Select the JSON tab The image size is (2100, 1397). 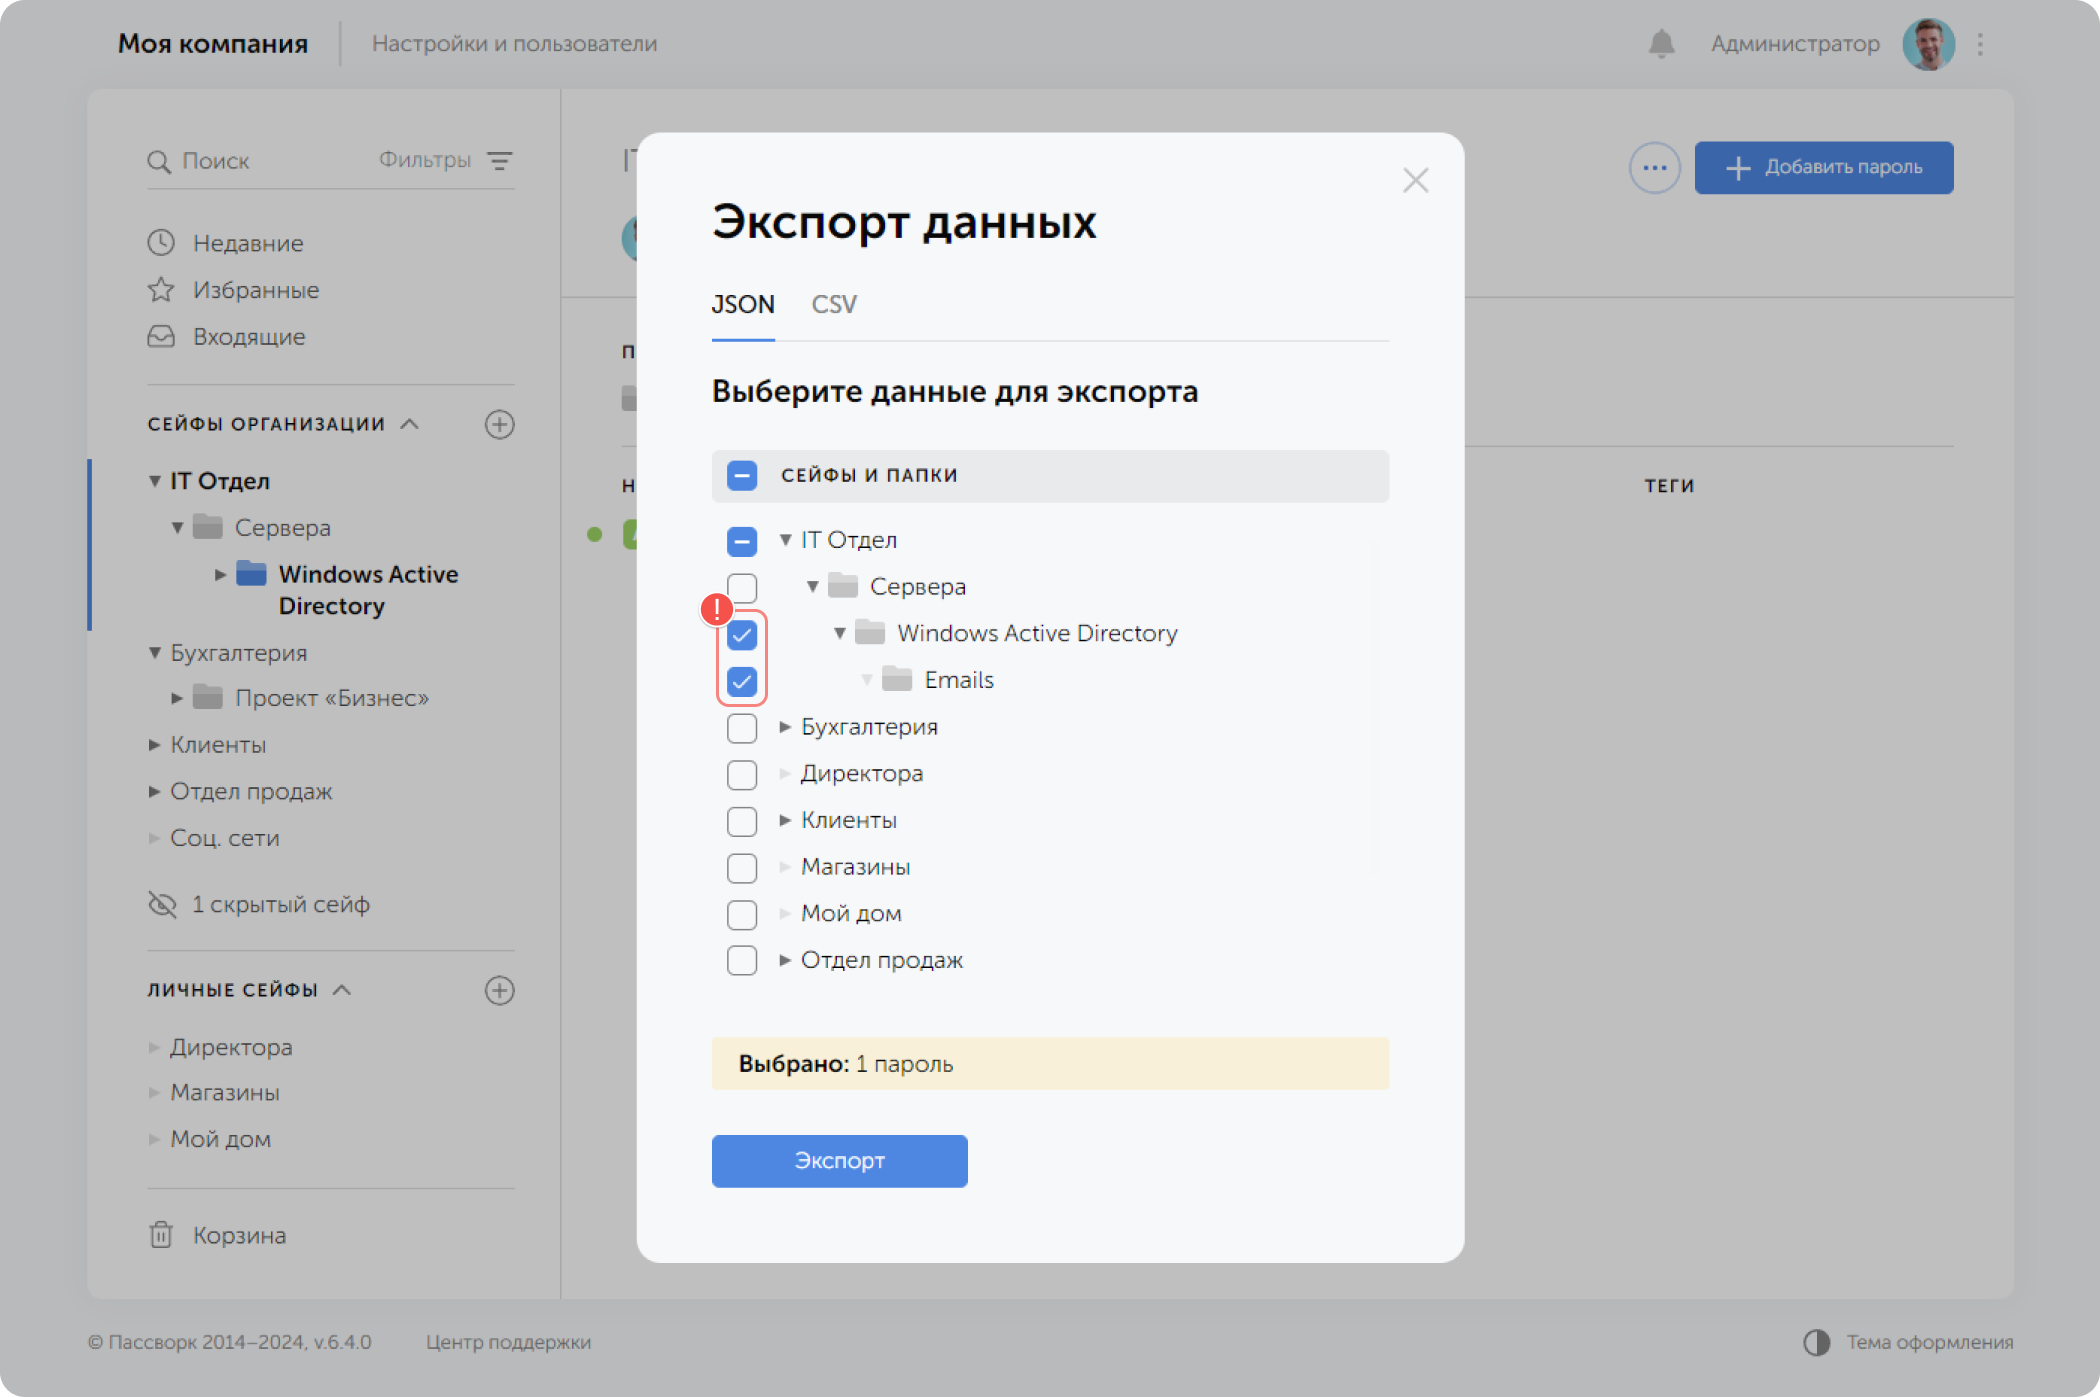742,304
